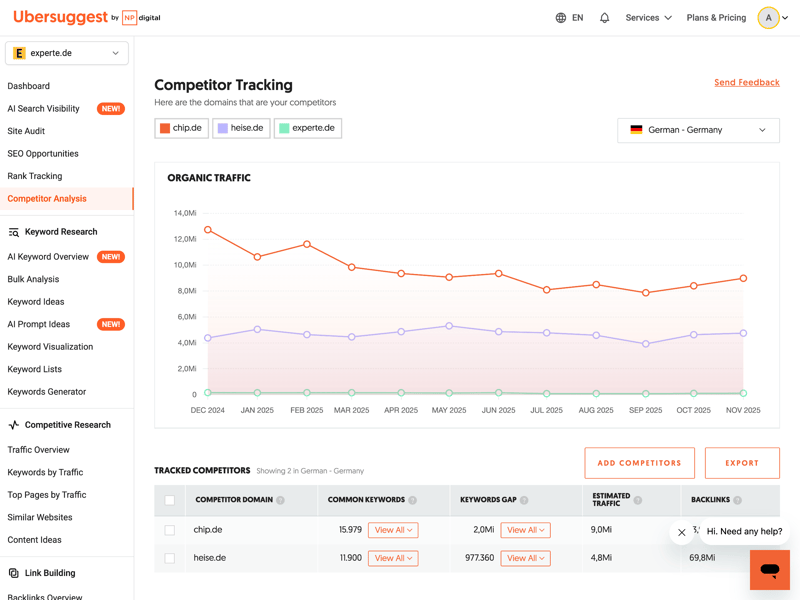
Task: Click the Add Competitors button
Action: (x=639, y=463)
